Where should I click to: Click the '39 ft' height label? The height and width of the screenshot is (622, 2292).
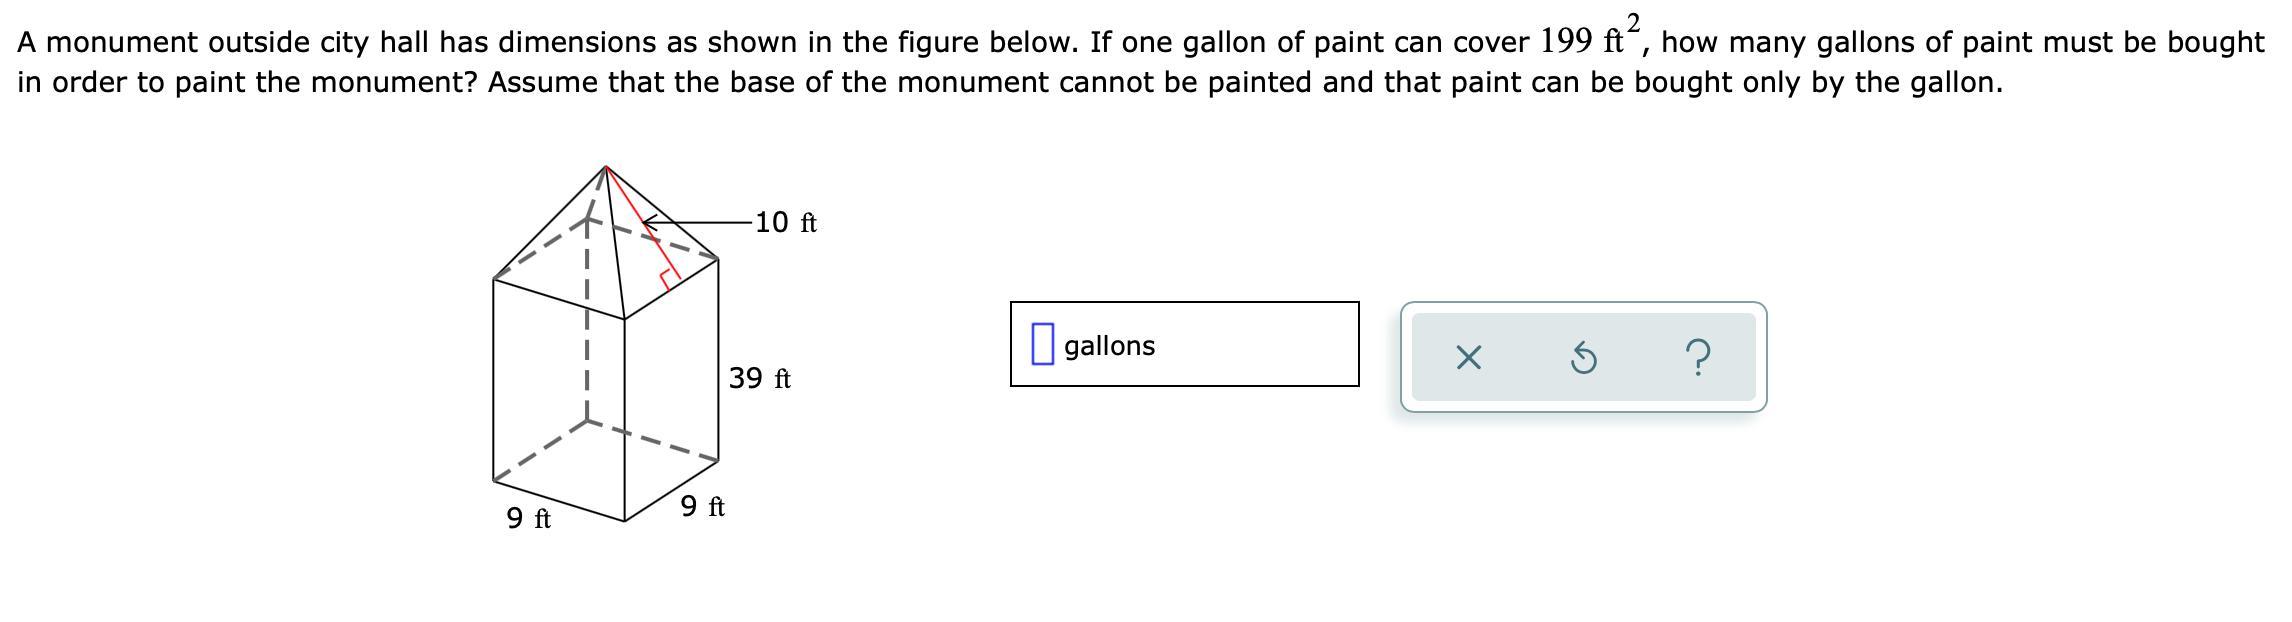[759, 378]
